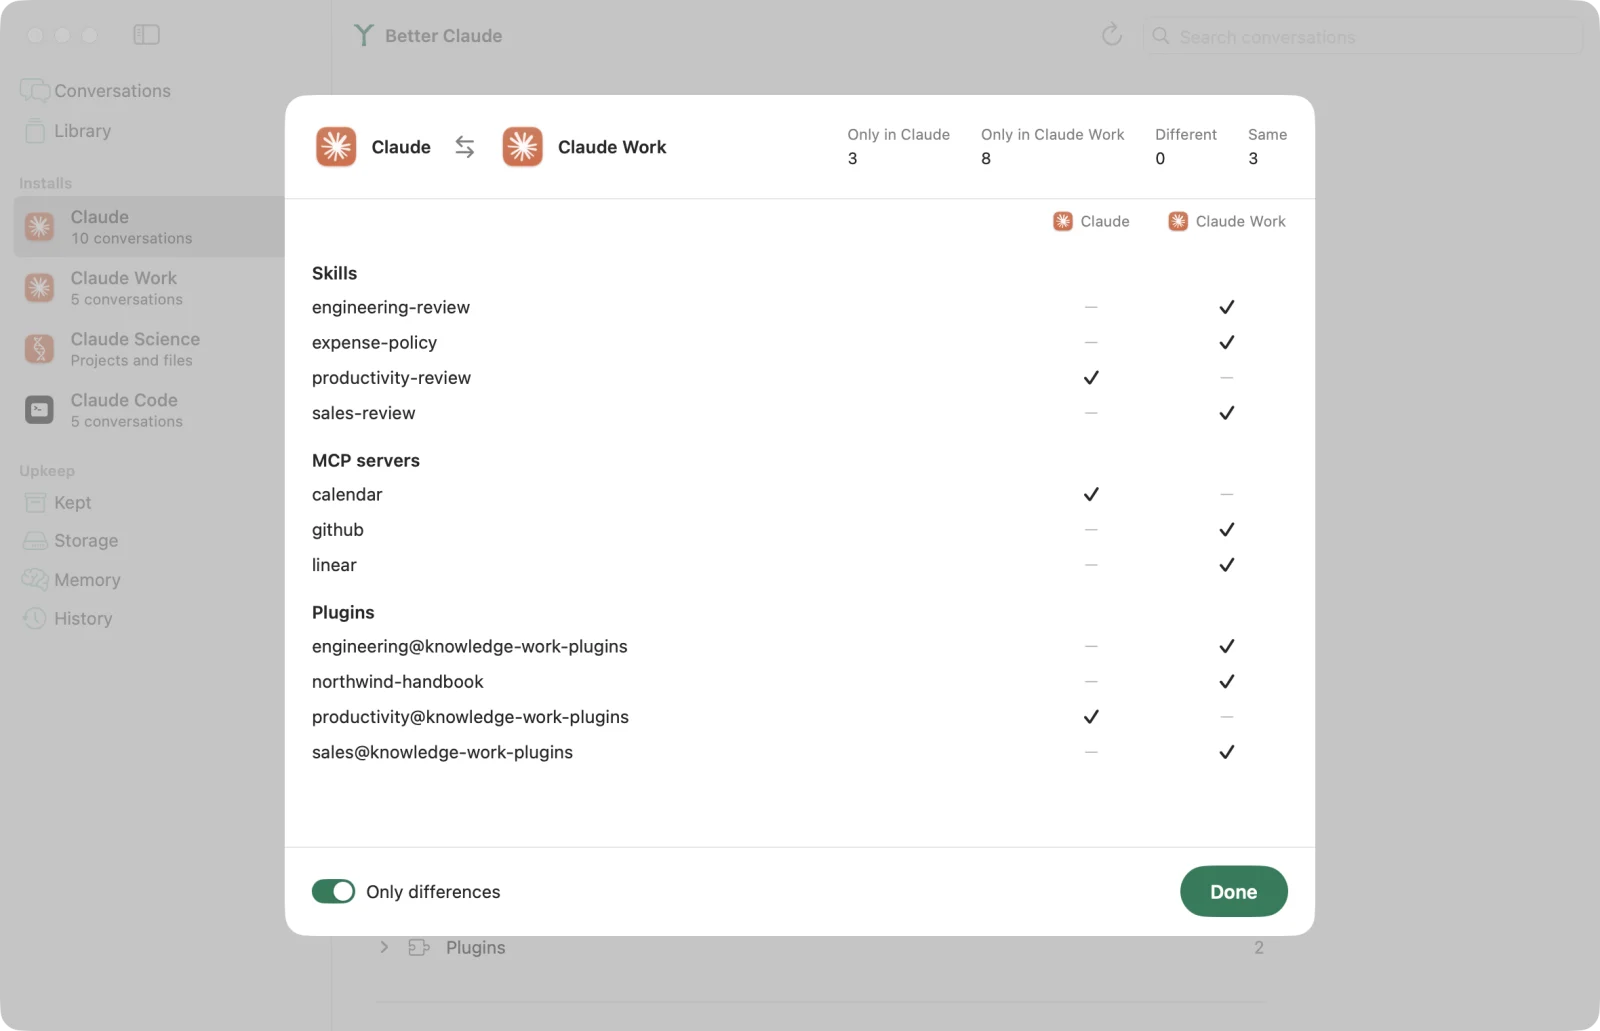
Task: Select the "engineering-review" skill row label
Action: (391, 308)
